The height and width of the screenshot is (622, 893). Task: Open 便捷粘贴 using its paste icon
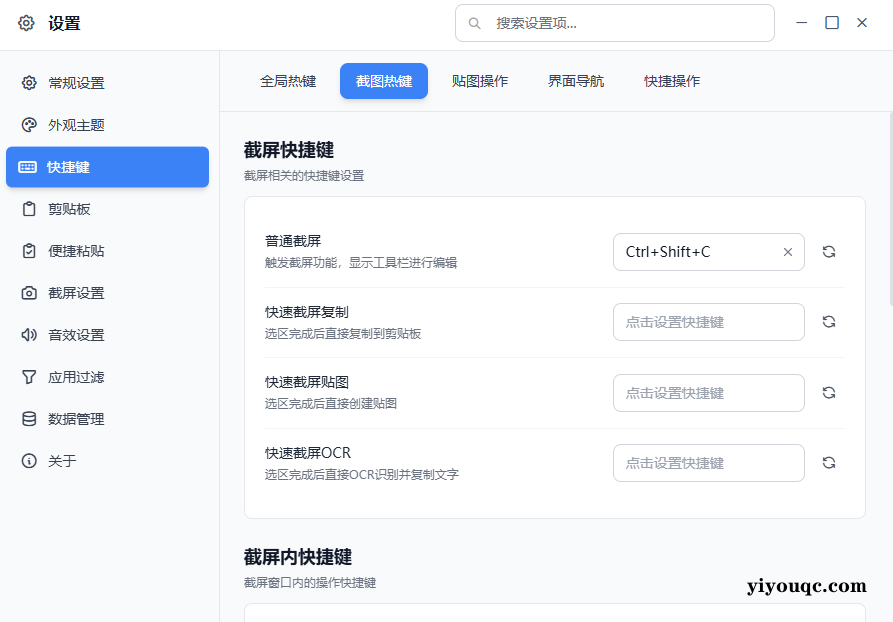coord(30,251)
